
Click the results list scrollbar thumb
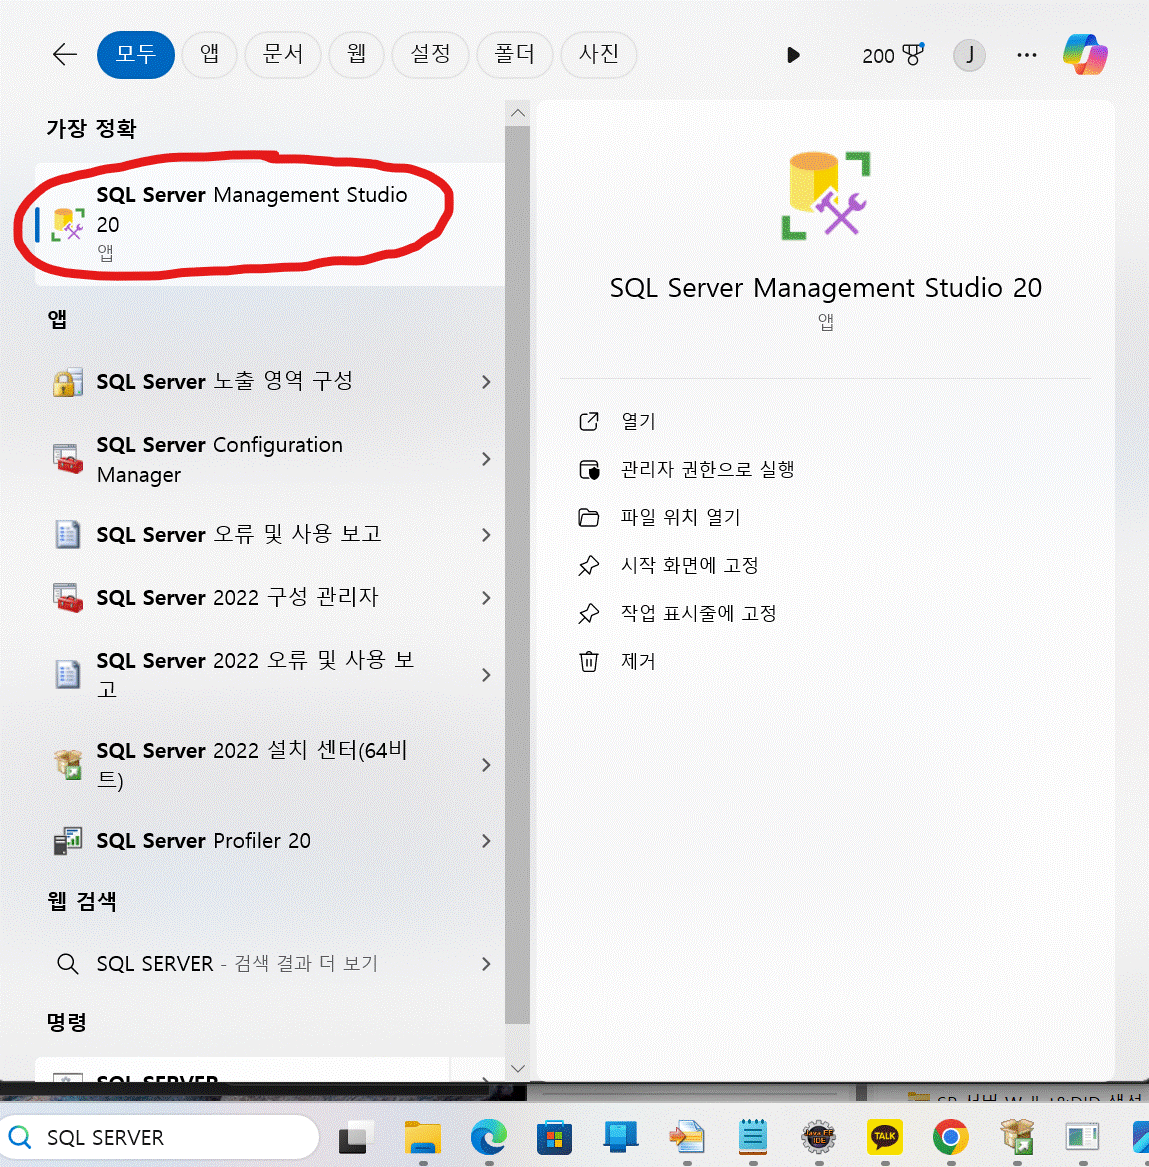click(517, 575)
